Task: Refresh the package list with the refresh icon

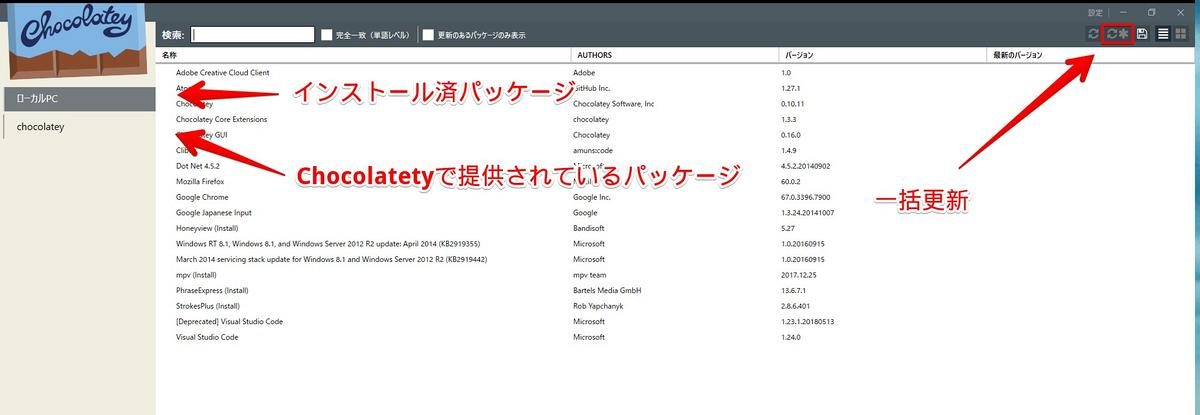Action: [x=1093, y=34]
